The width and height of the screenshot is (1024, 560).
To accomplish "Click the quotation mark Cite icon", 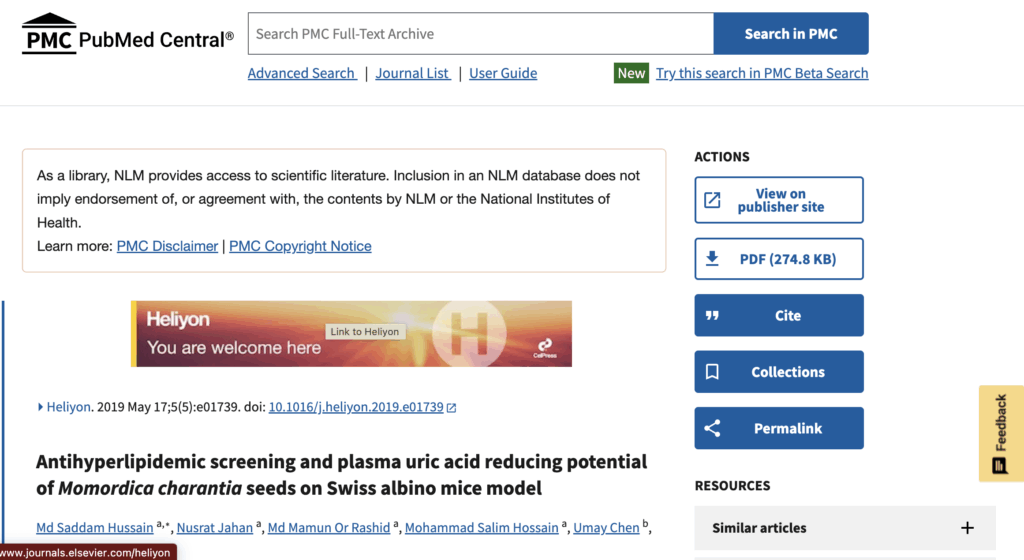I will click(712, 315).
